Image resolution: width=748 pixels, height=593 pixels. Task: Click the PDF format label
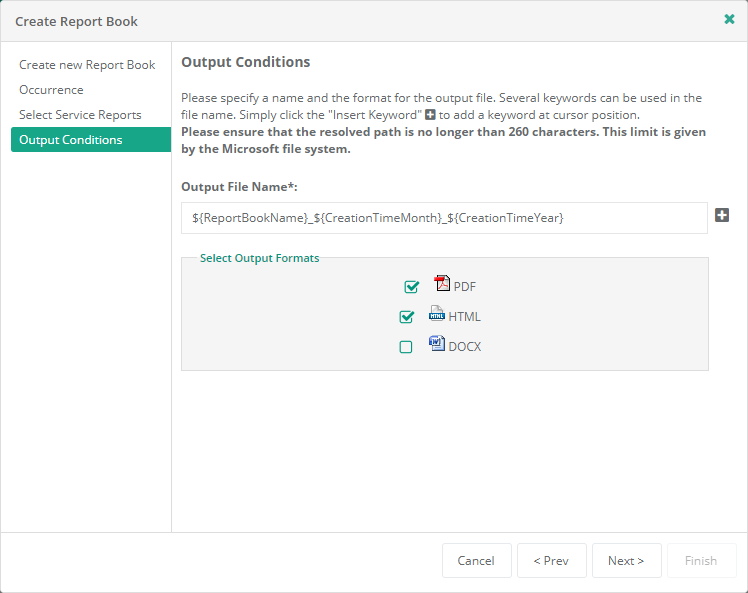point(464,287)
